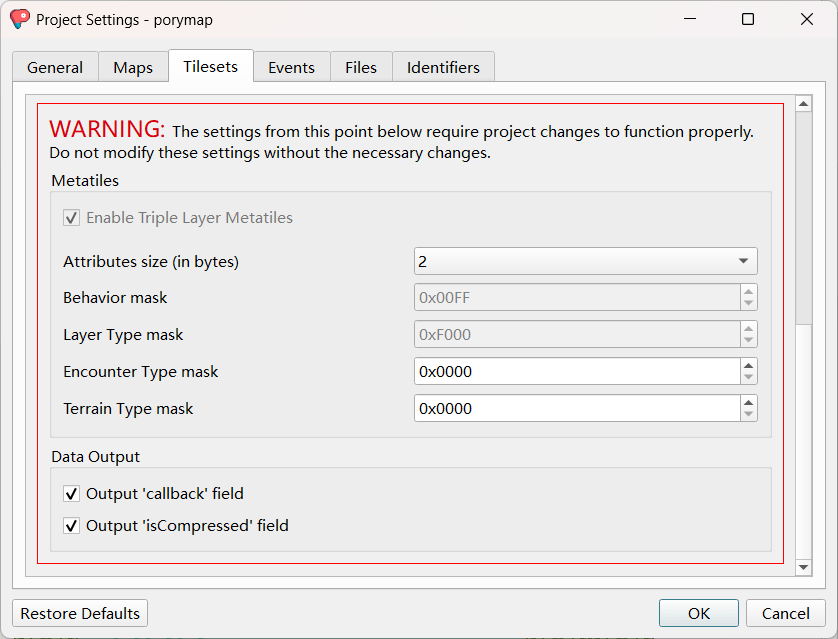Viewport: 838px width, 639px height.
Task: Decrease the Terrain Type mask value
Action: (x=749, y=415)
